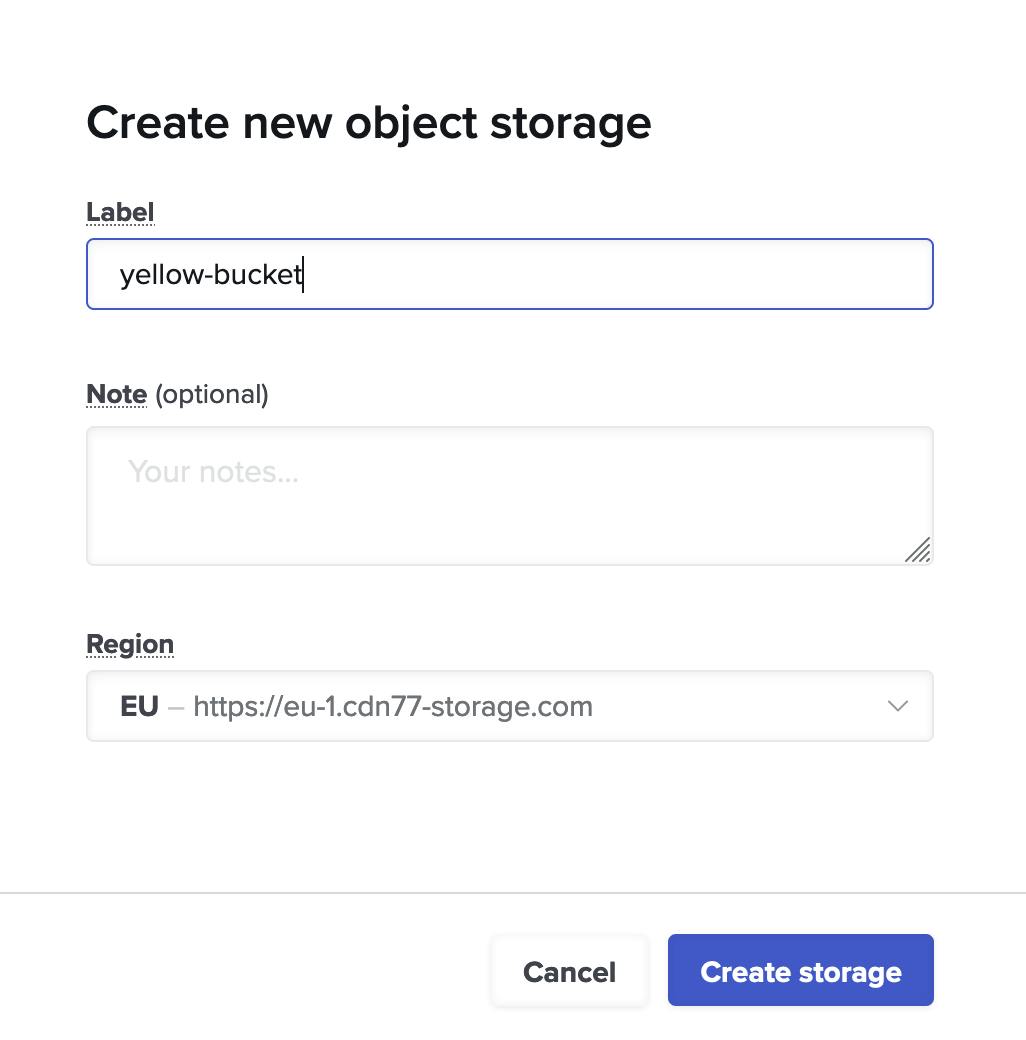The image size is (1026, 1040).
Task: Click the Label input with yellow-bucket
Action: tap(509, 274)
